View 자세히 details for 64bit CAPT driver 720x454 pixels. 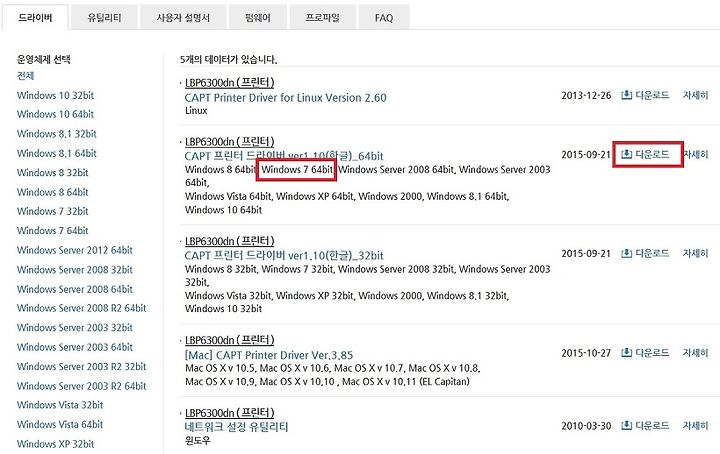(x=695, y=155)
